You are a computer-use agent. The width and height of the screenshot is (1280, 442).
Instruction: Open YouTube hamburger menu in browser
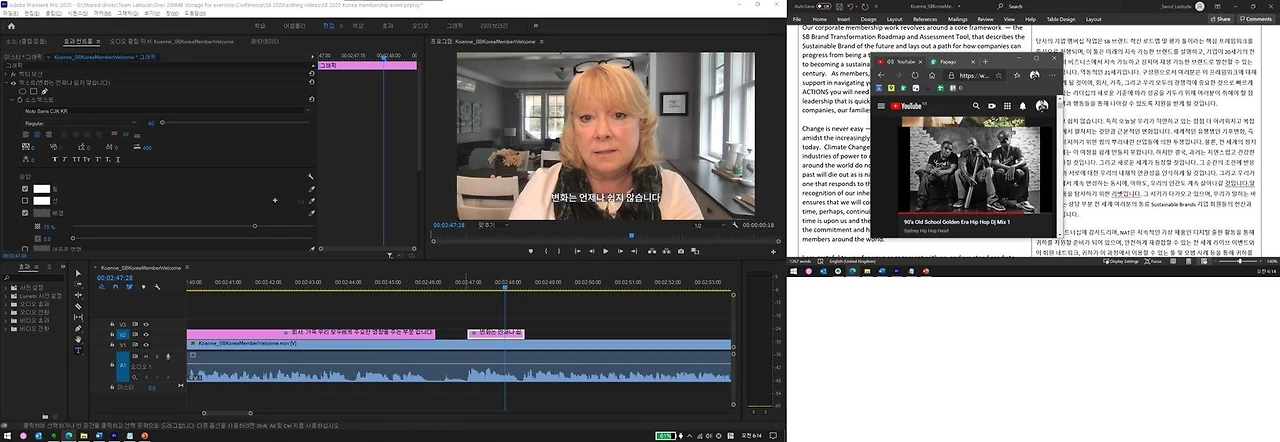click(x=882, y=105)
